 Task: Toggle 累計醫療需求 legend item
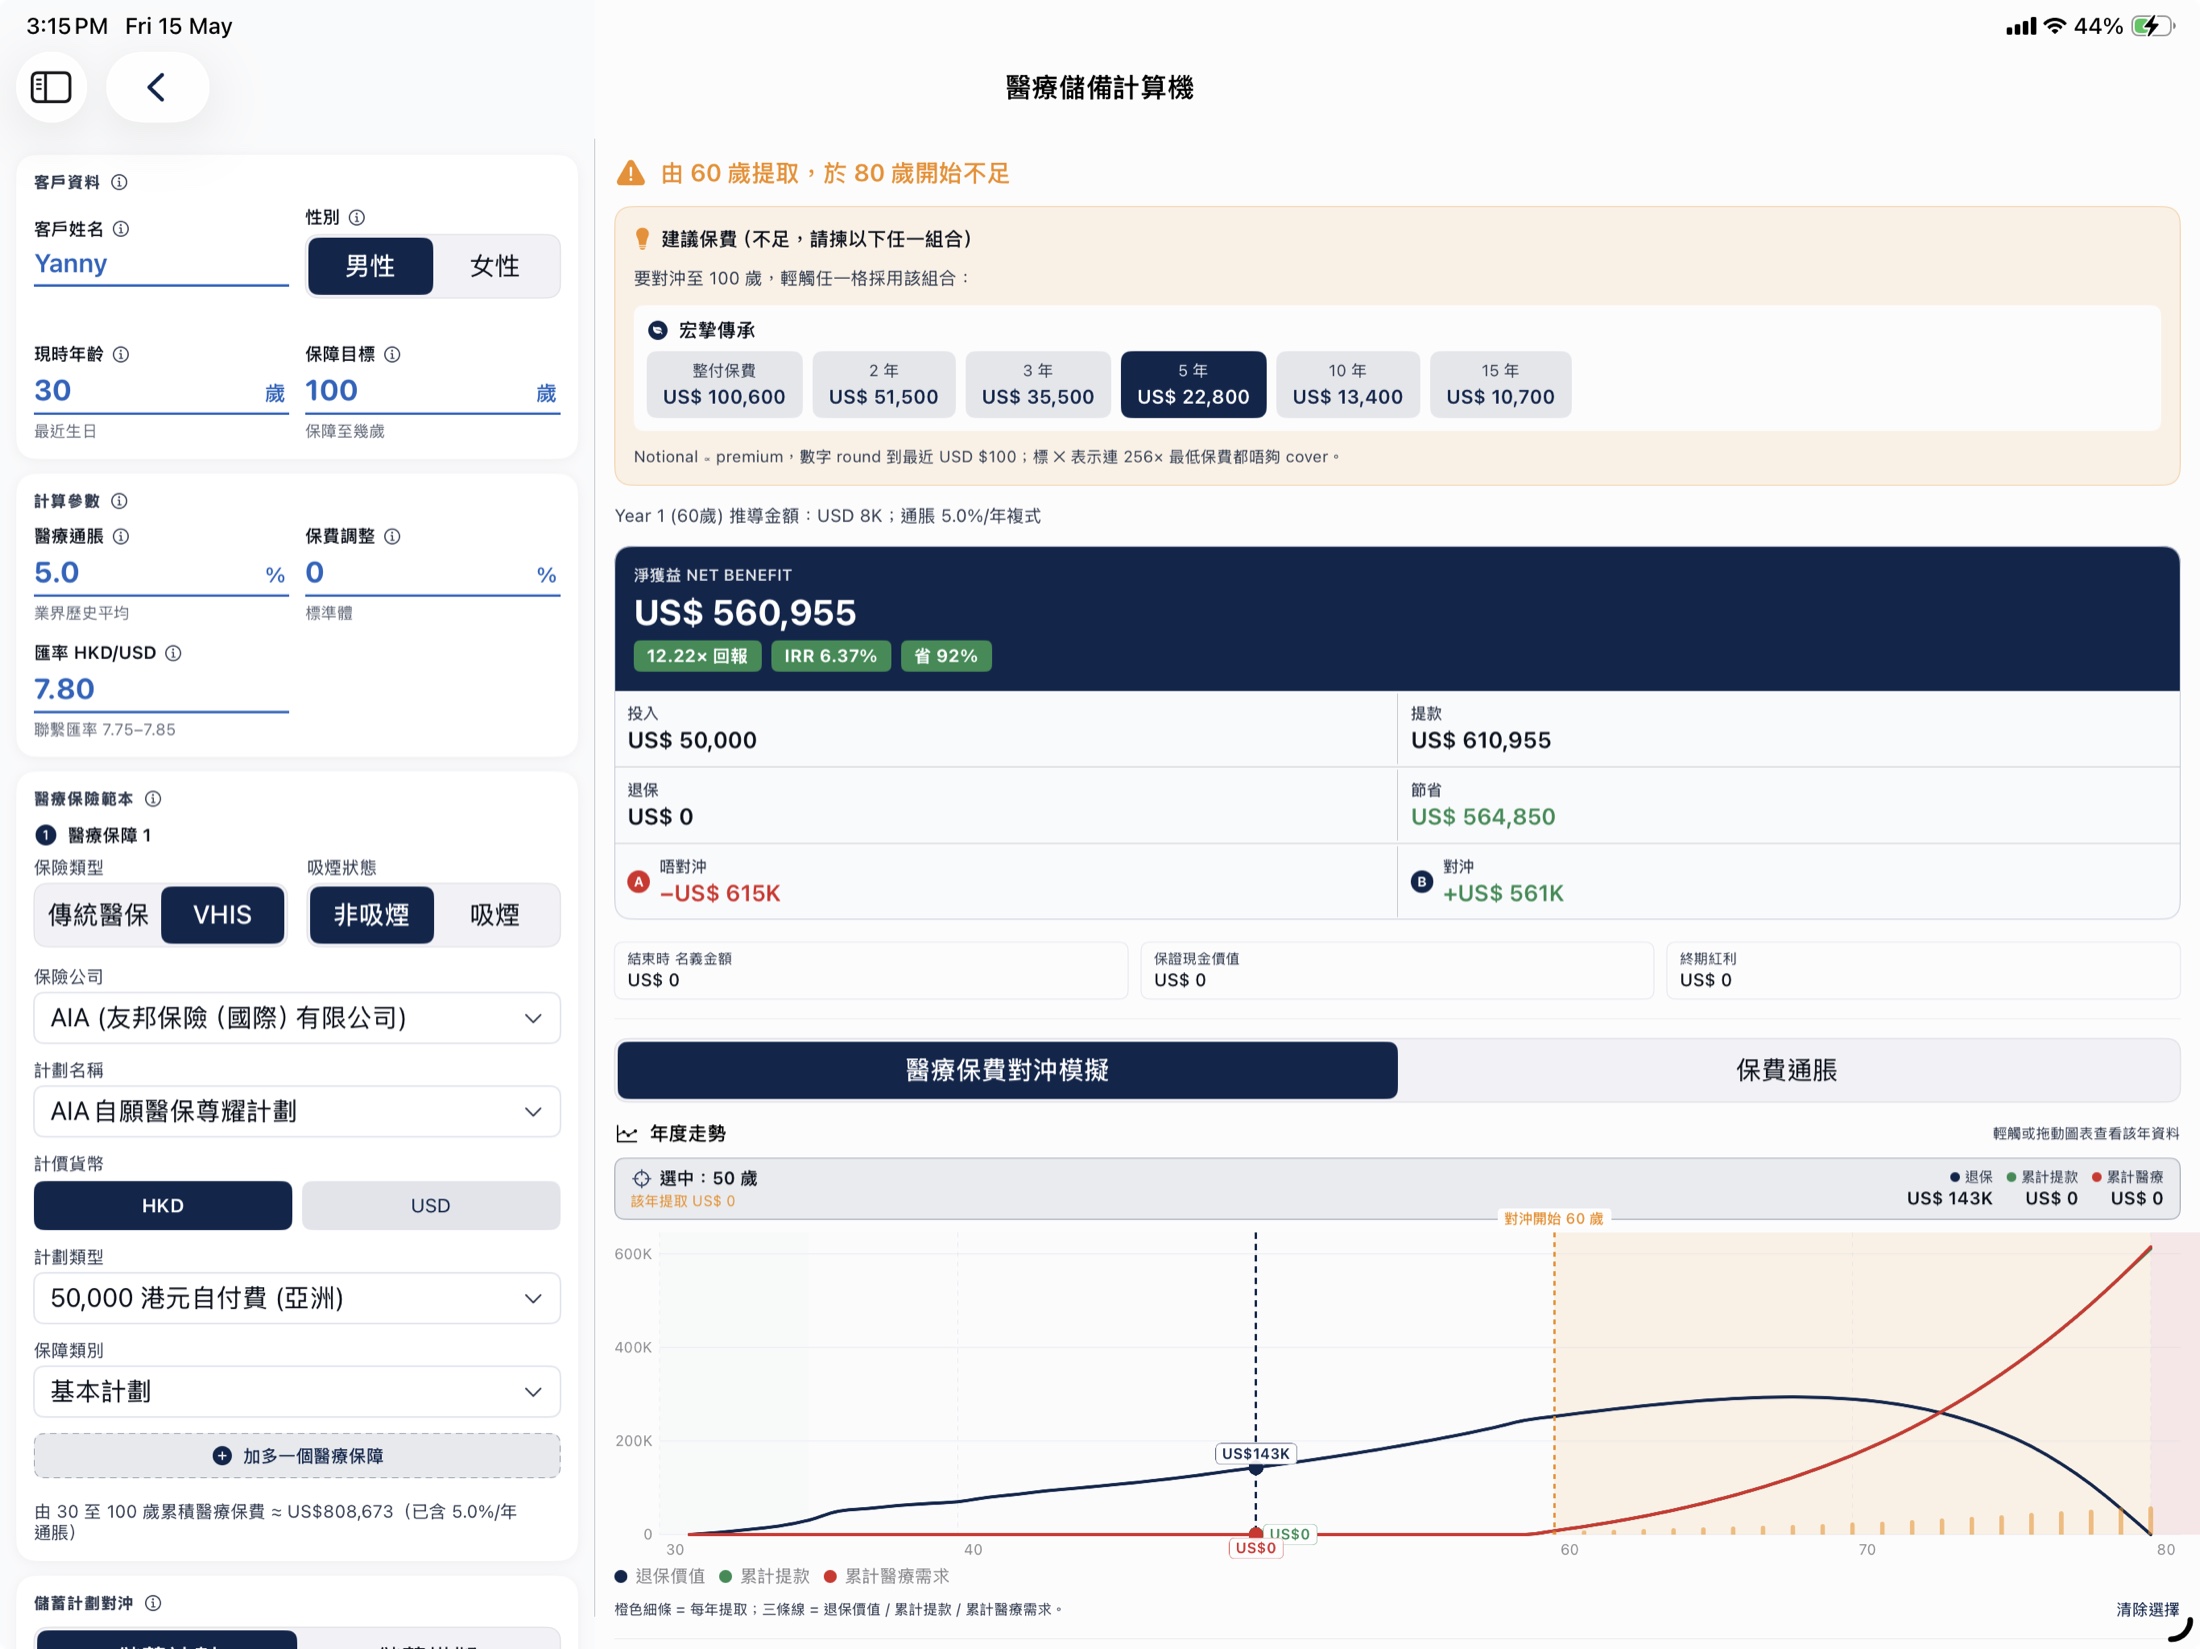[886, 1576]
